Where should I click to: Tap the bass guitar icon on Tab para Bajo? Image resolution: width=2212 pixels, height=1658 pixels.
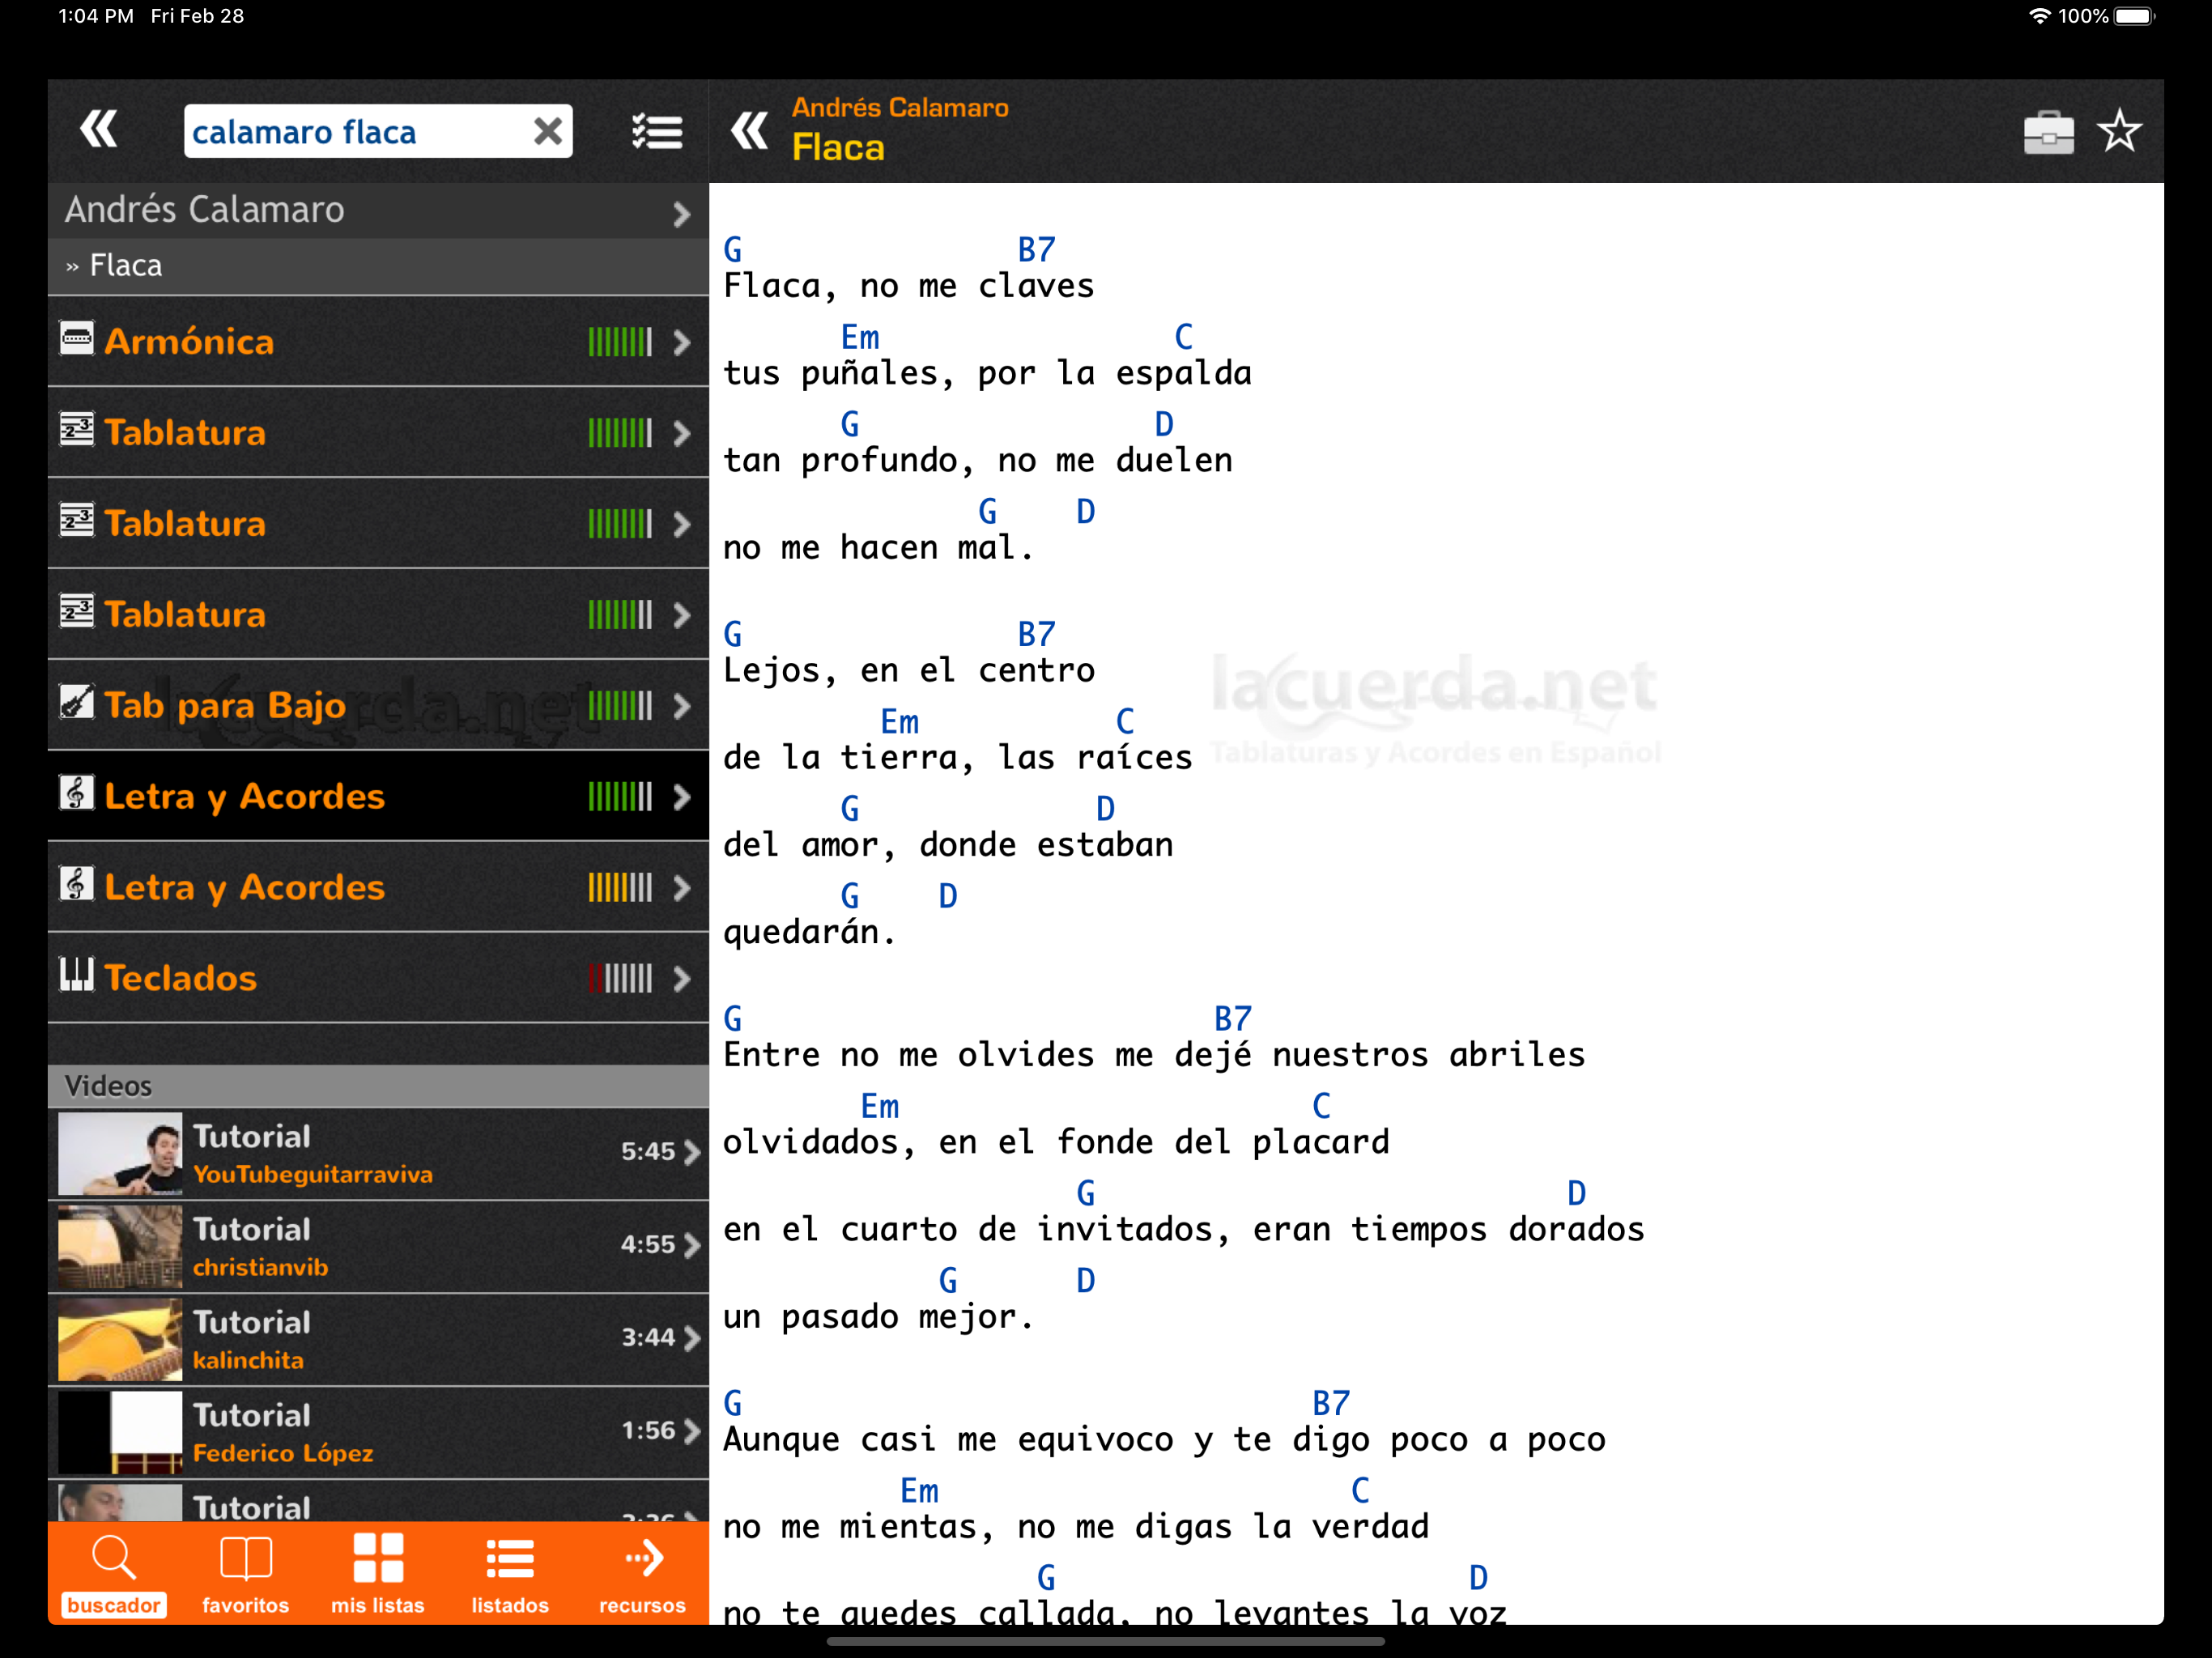click(x=77, y=702)
